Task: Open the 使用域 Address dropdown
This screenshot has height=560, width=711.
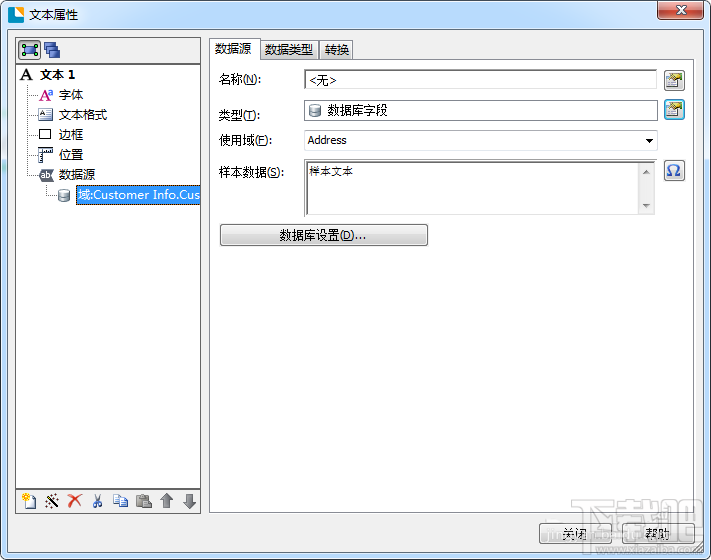Action: (481, 141)
